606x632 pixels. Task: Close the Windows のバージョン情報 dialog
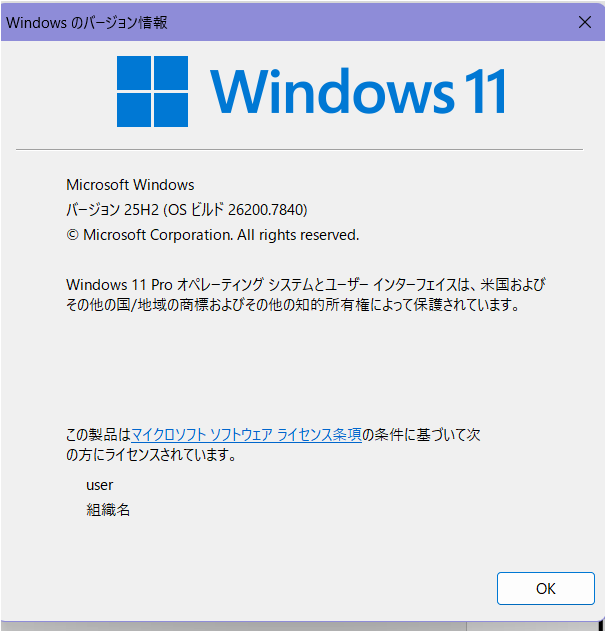tap(585, 22)
